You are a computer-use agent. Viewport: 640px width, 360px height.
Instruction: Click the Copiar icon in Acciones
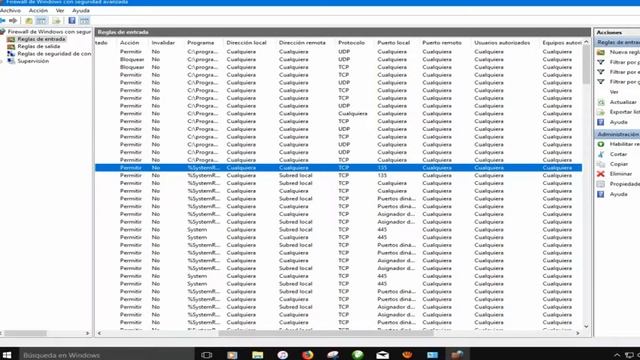pos(601,164)
